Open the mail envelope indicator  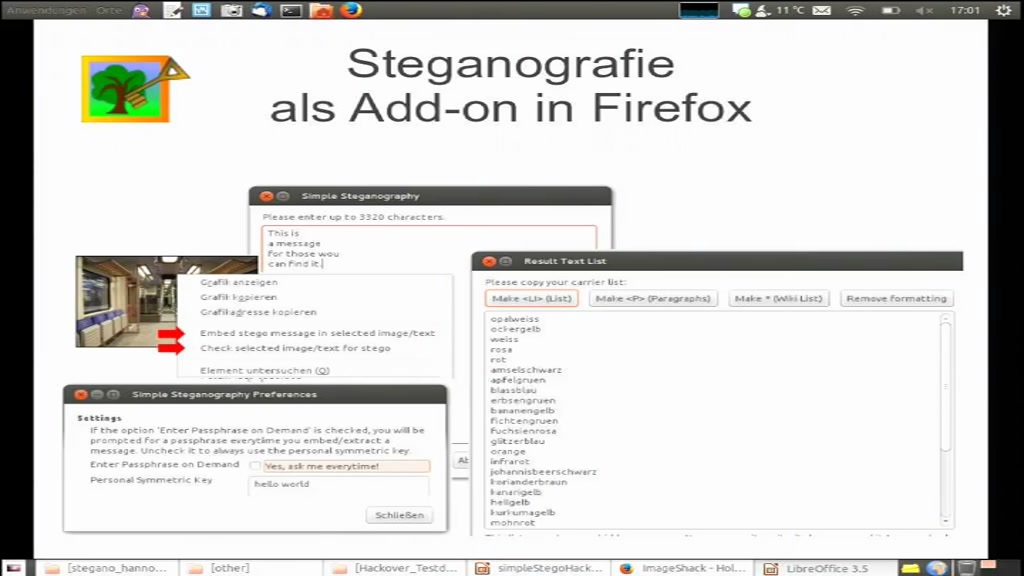coord(822,10)
